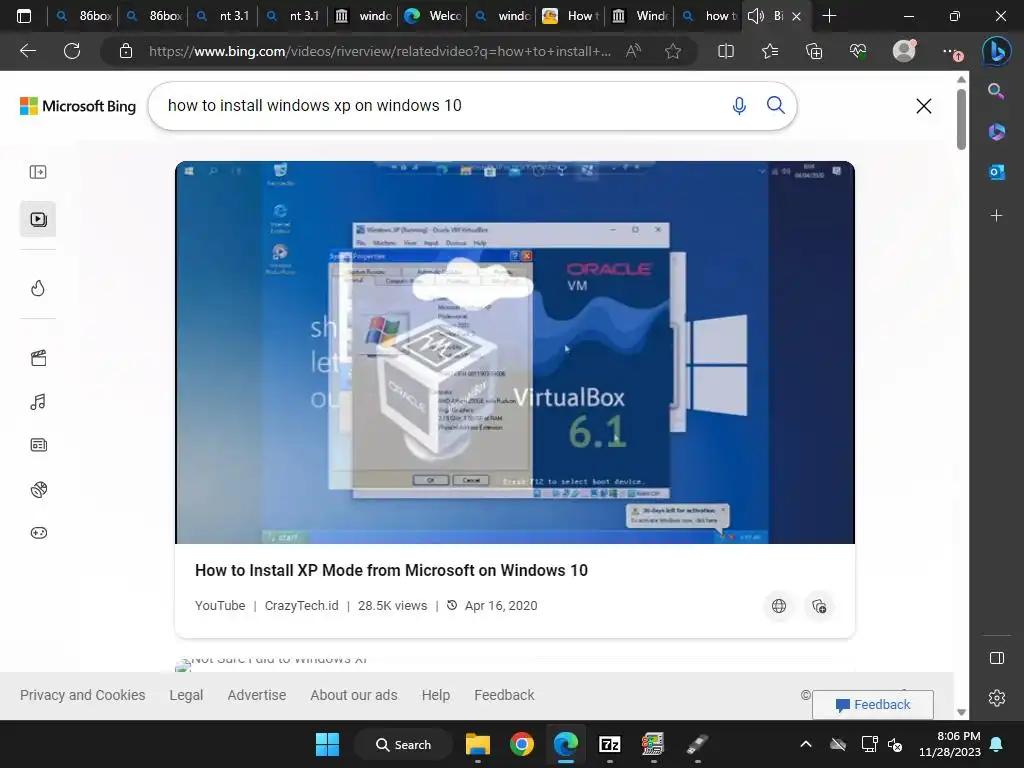
Task: Switch to how t search tab
Action: [708, 16]
